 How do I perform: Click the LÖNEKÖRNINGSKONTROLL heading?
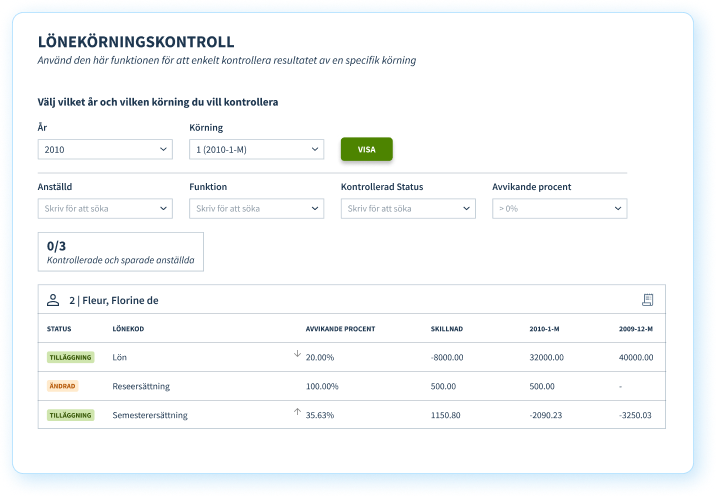(x=136, y=42)
